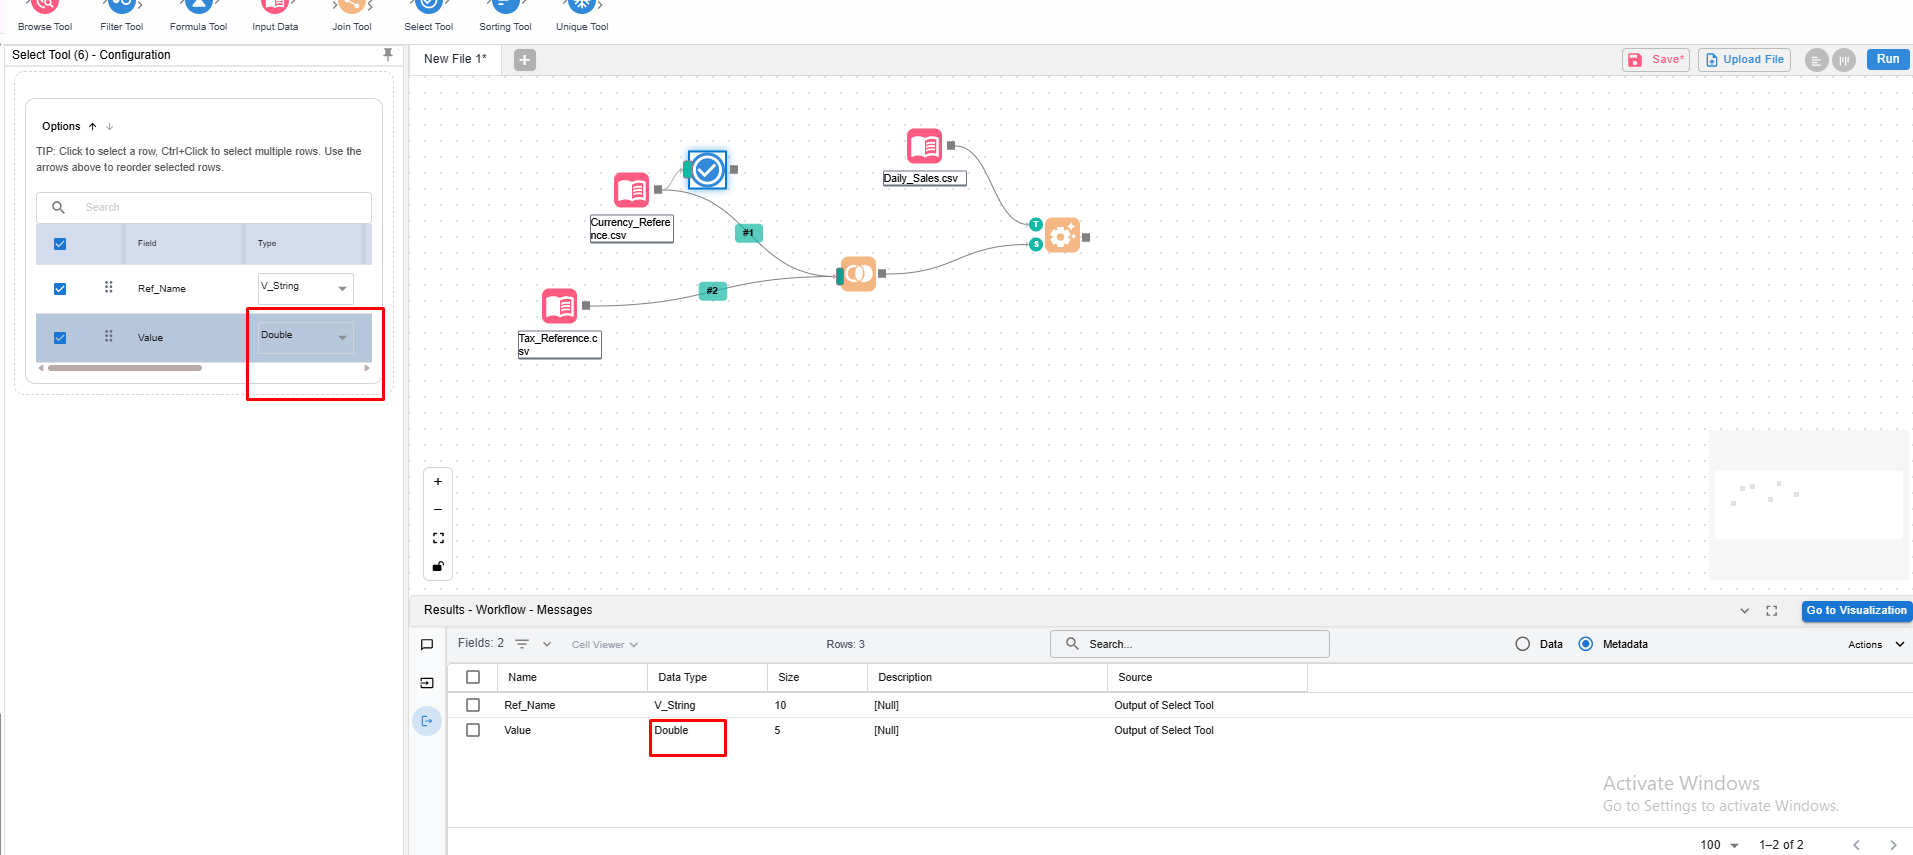Click the horizontal scrollbar in field list
The width and height of the screenshot is (1913, 855).
click(x=125, y=368)
